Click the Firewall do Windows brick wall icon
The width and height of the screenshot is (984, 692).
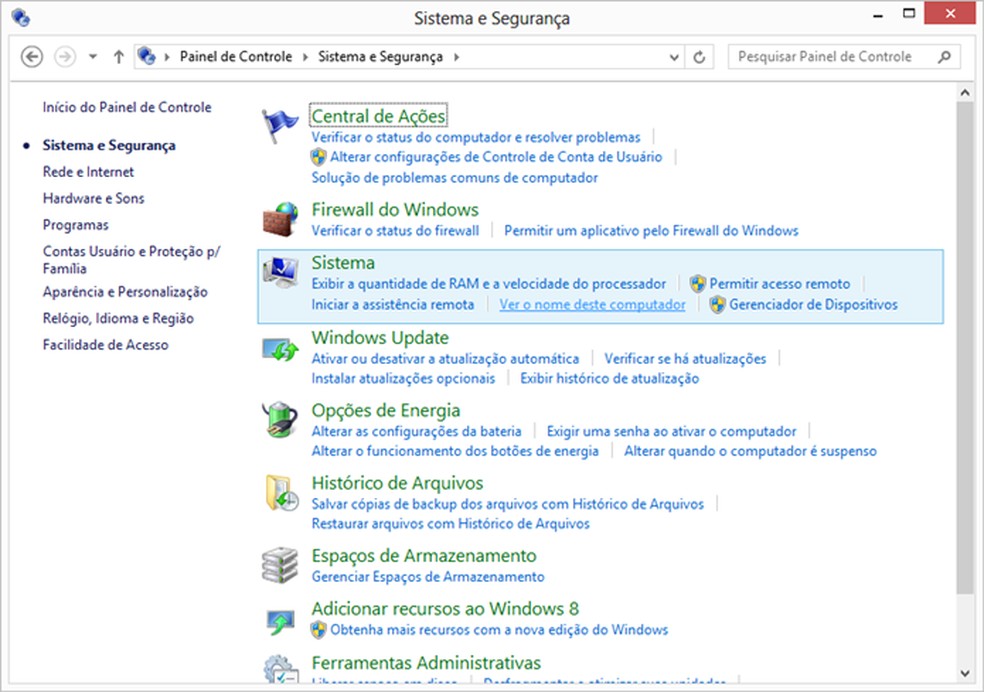pyautogui.click(x=280, y=219)
